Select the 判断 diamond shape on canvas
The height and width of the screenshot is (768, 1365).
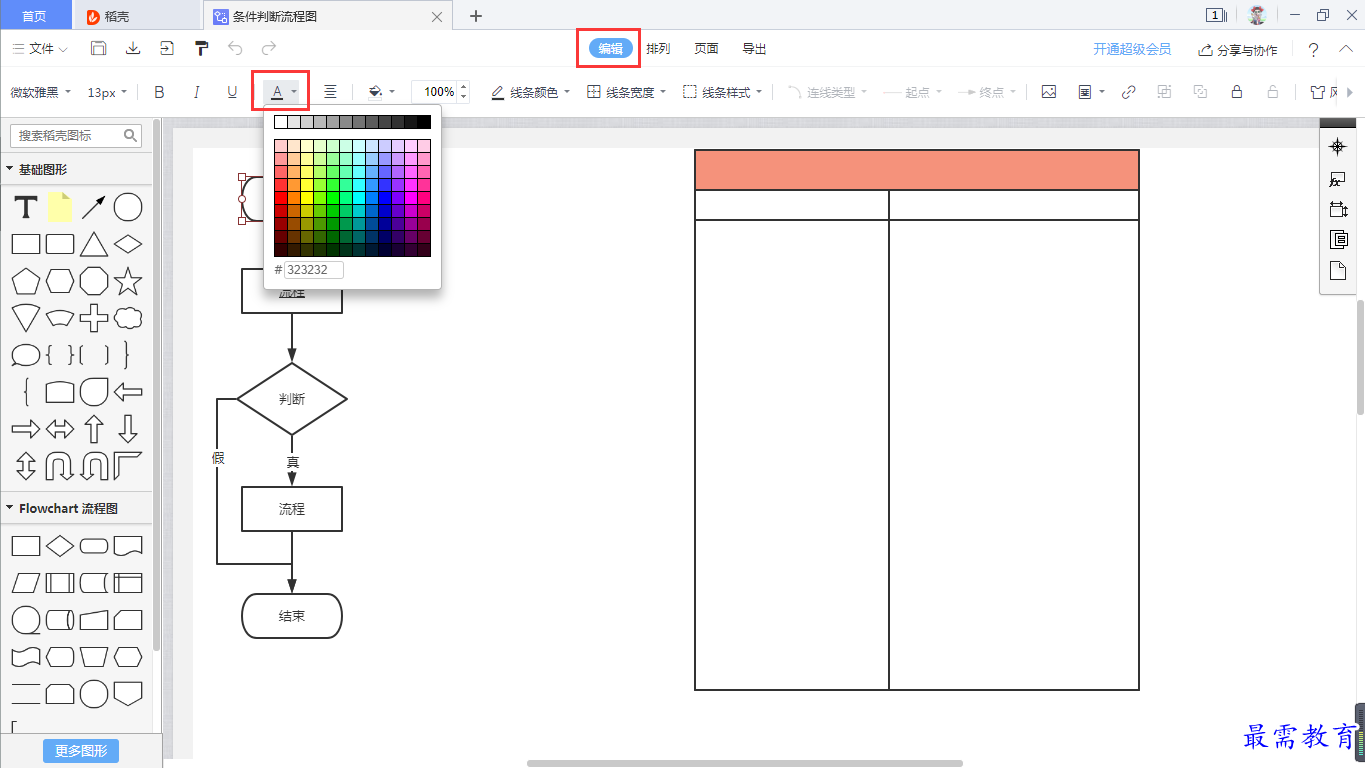[x=292, y=399]
